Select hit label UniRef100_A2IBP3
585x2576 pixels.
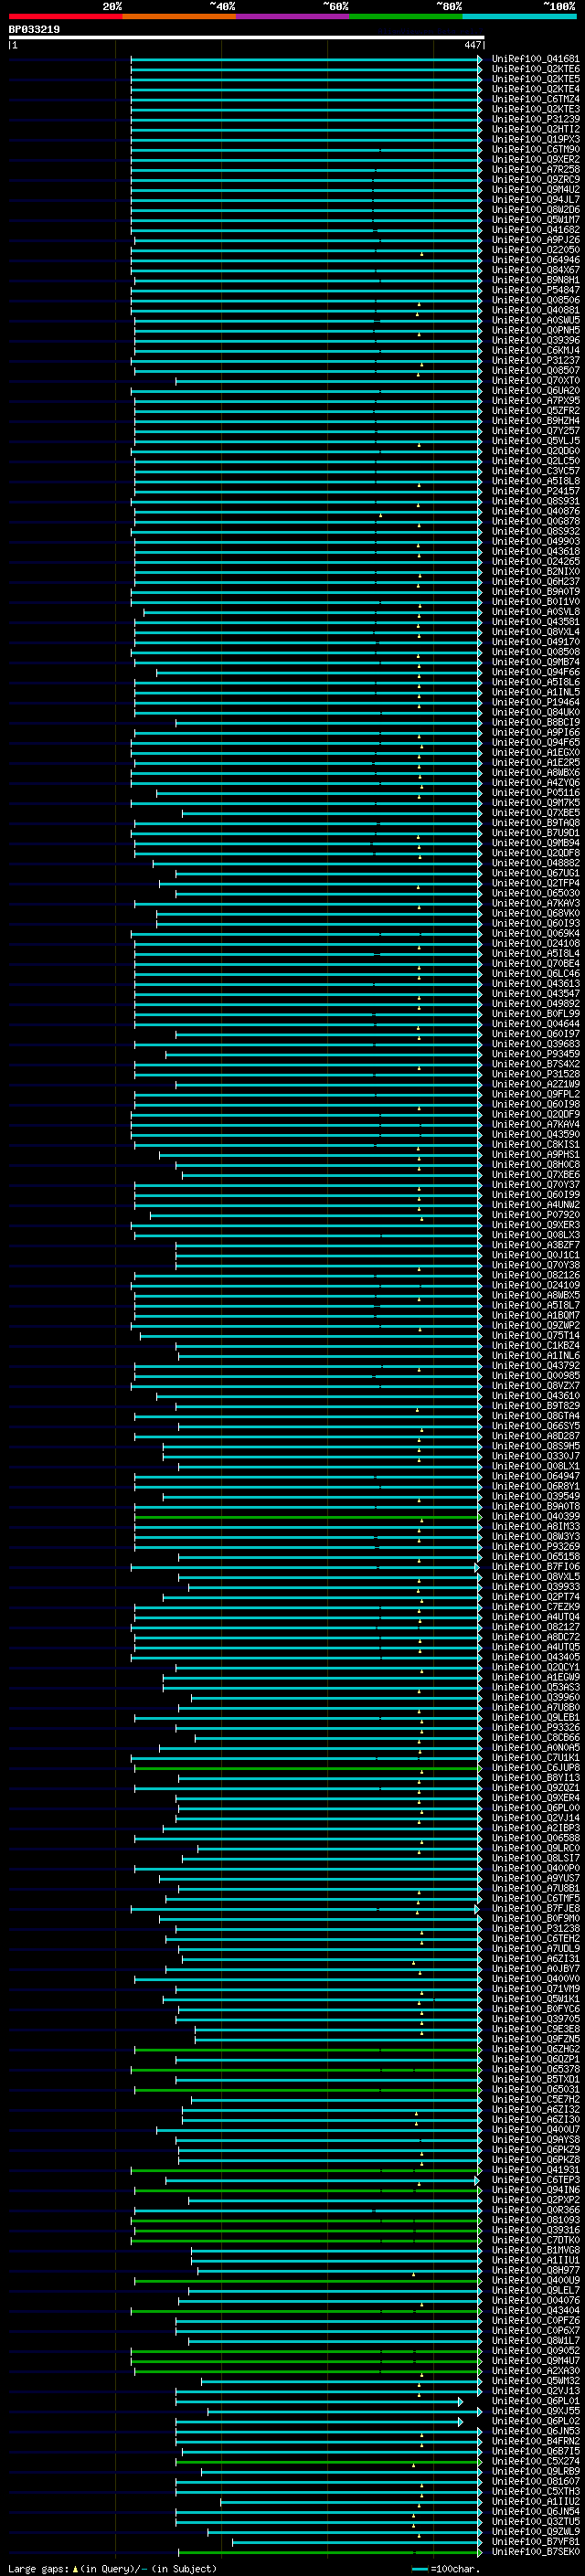click(x=535, y=1829)
